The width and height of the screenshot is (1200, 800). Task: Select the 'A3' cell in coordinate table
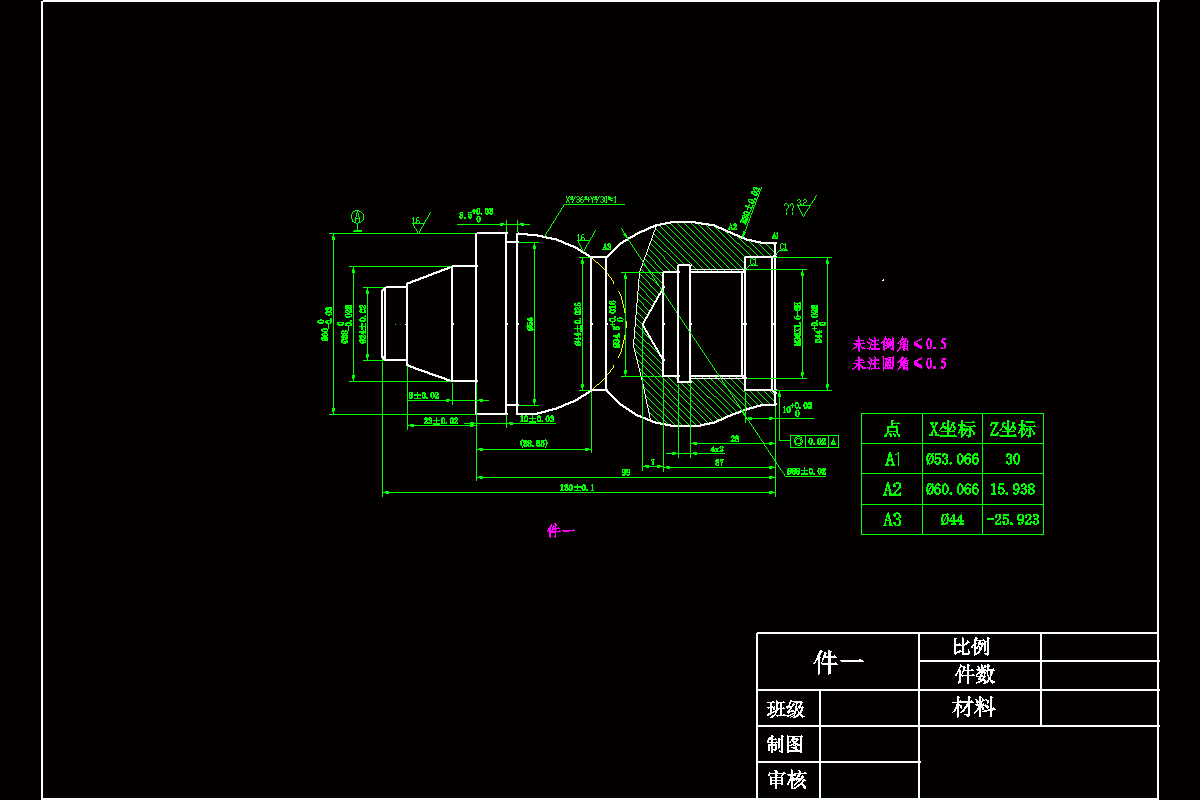(x=892, y=519)
